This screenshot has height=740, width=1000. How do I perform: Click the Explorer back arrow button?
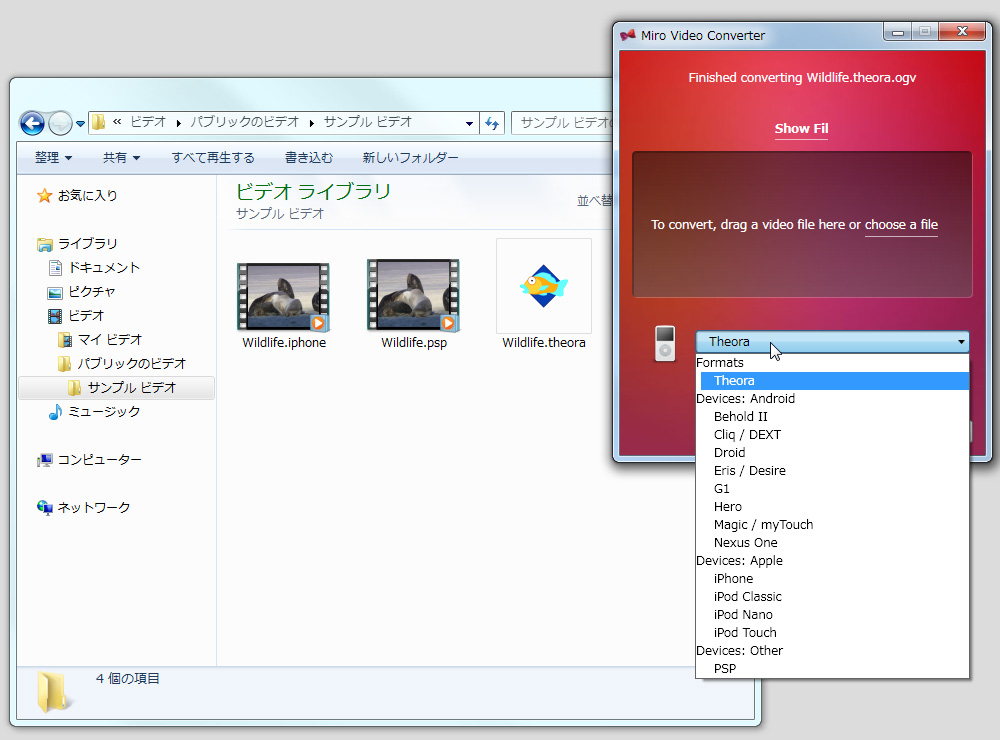(x=33, y=122)
